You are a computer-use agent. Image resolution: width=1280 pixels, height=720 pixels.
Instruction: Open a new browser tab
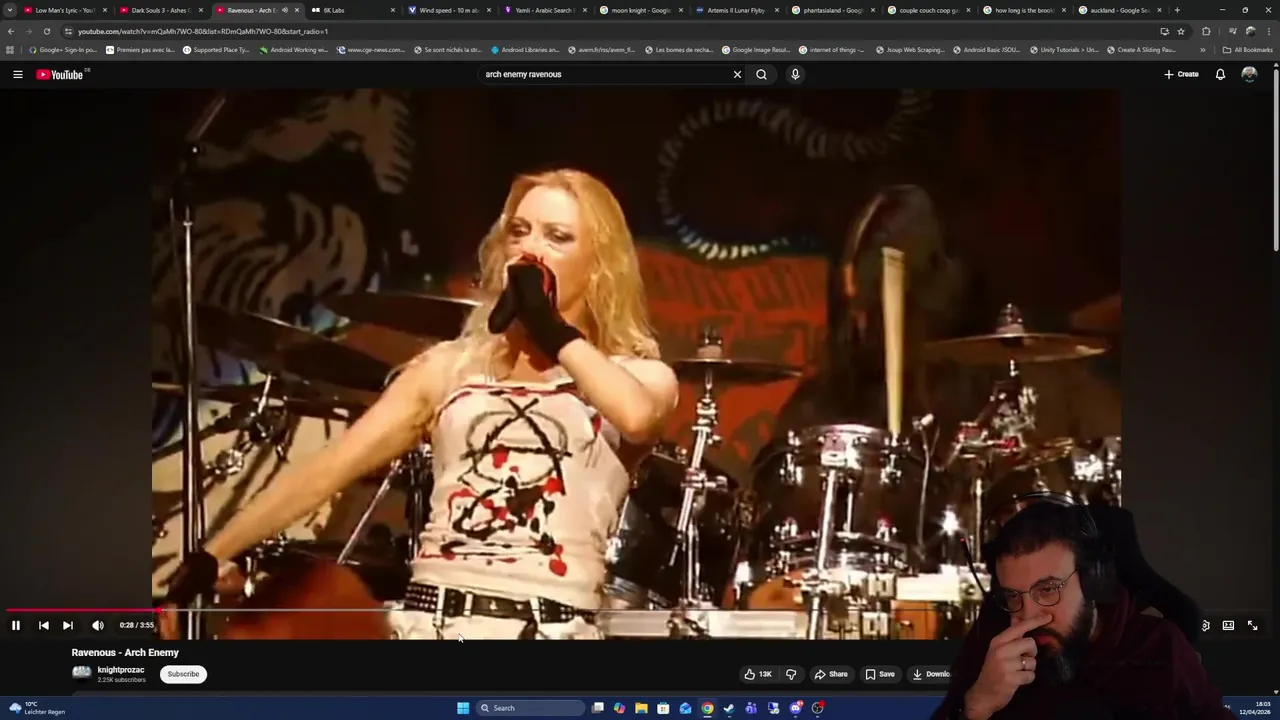(1177, 10)
